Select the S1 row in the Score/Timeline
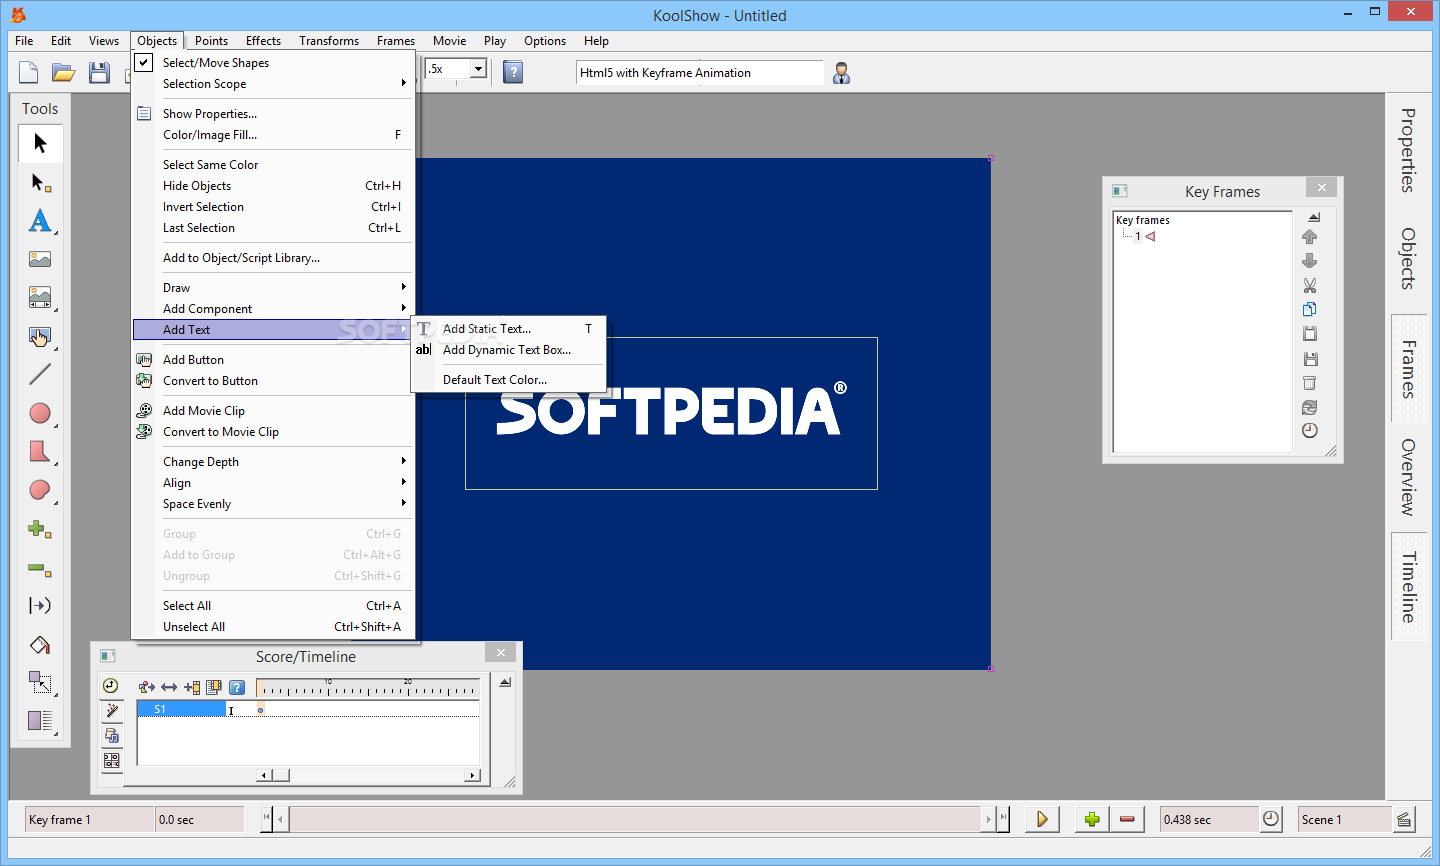 tap(308, 709)
